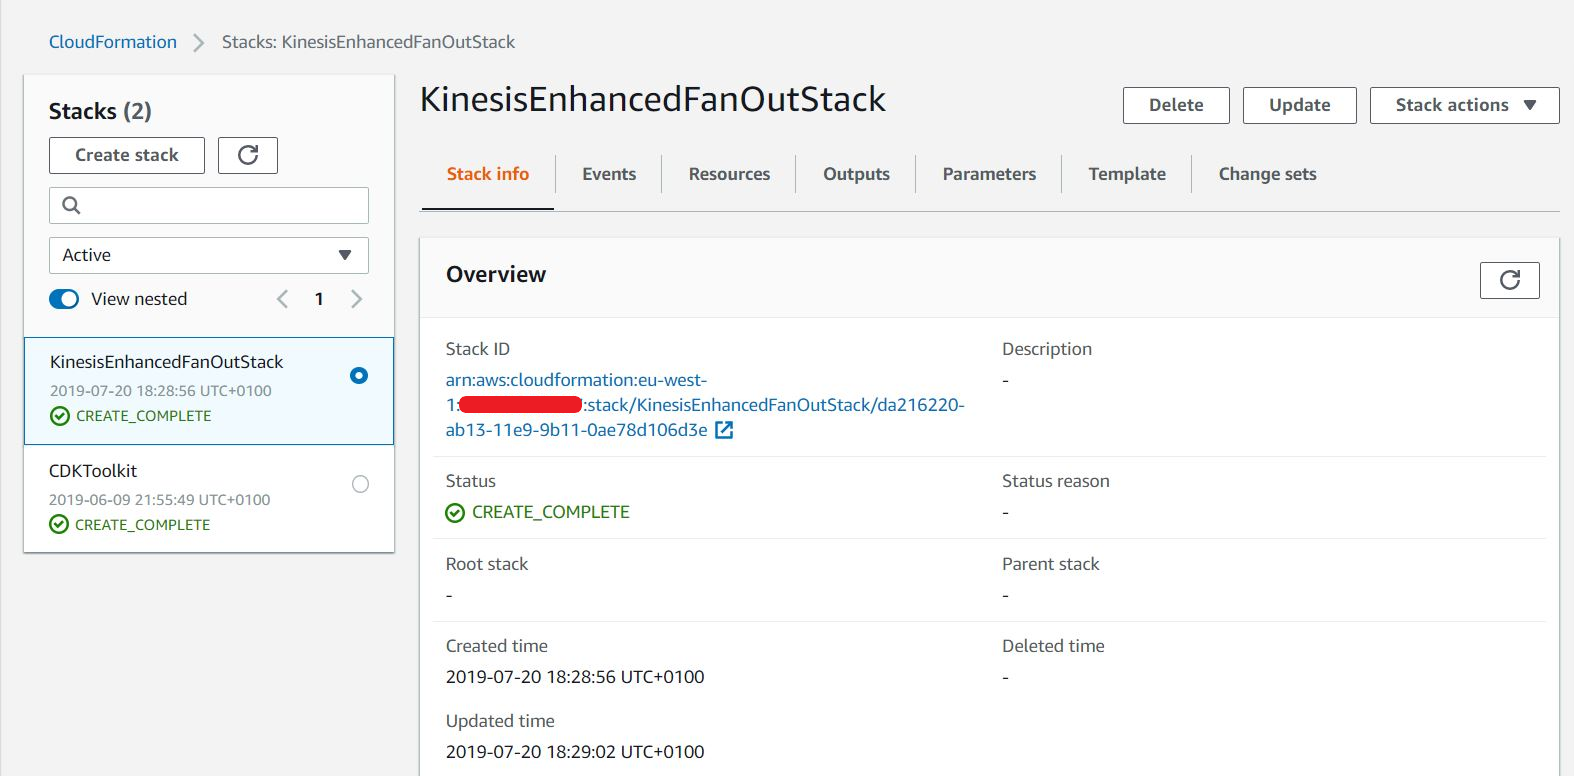The image size is (1574, 776).
Task: Click Updated time value 18:29:02
Action: (x=575, y=752)
